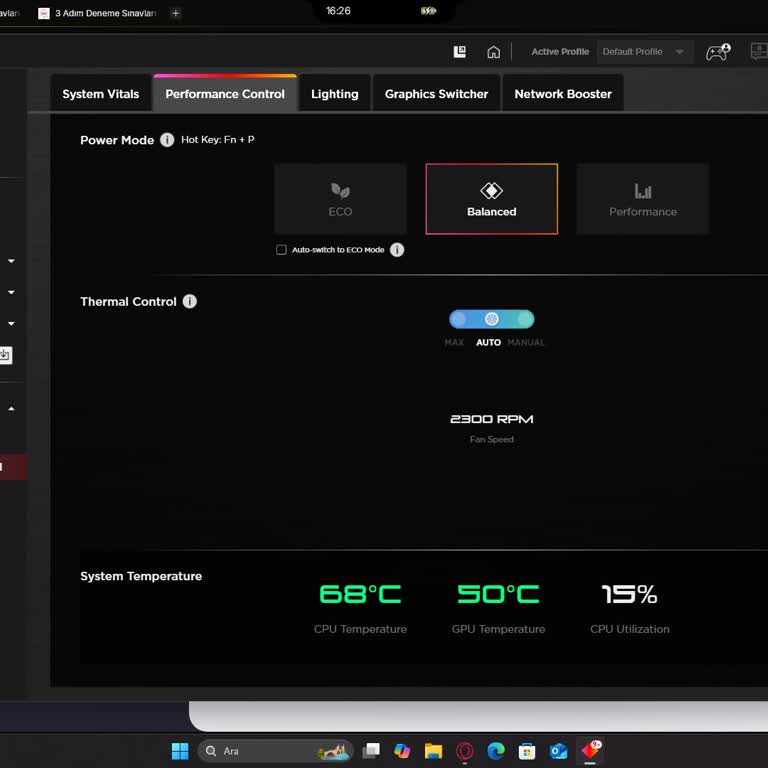Open the Opera browser from the taskbar
The width and height of the screenshot is (768, 768).
pyautogui.click(x=464, y=751)
